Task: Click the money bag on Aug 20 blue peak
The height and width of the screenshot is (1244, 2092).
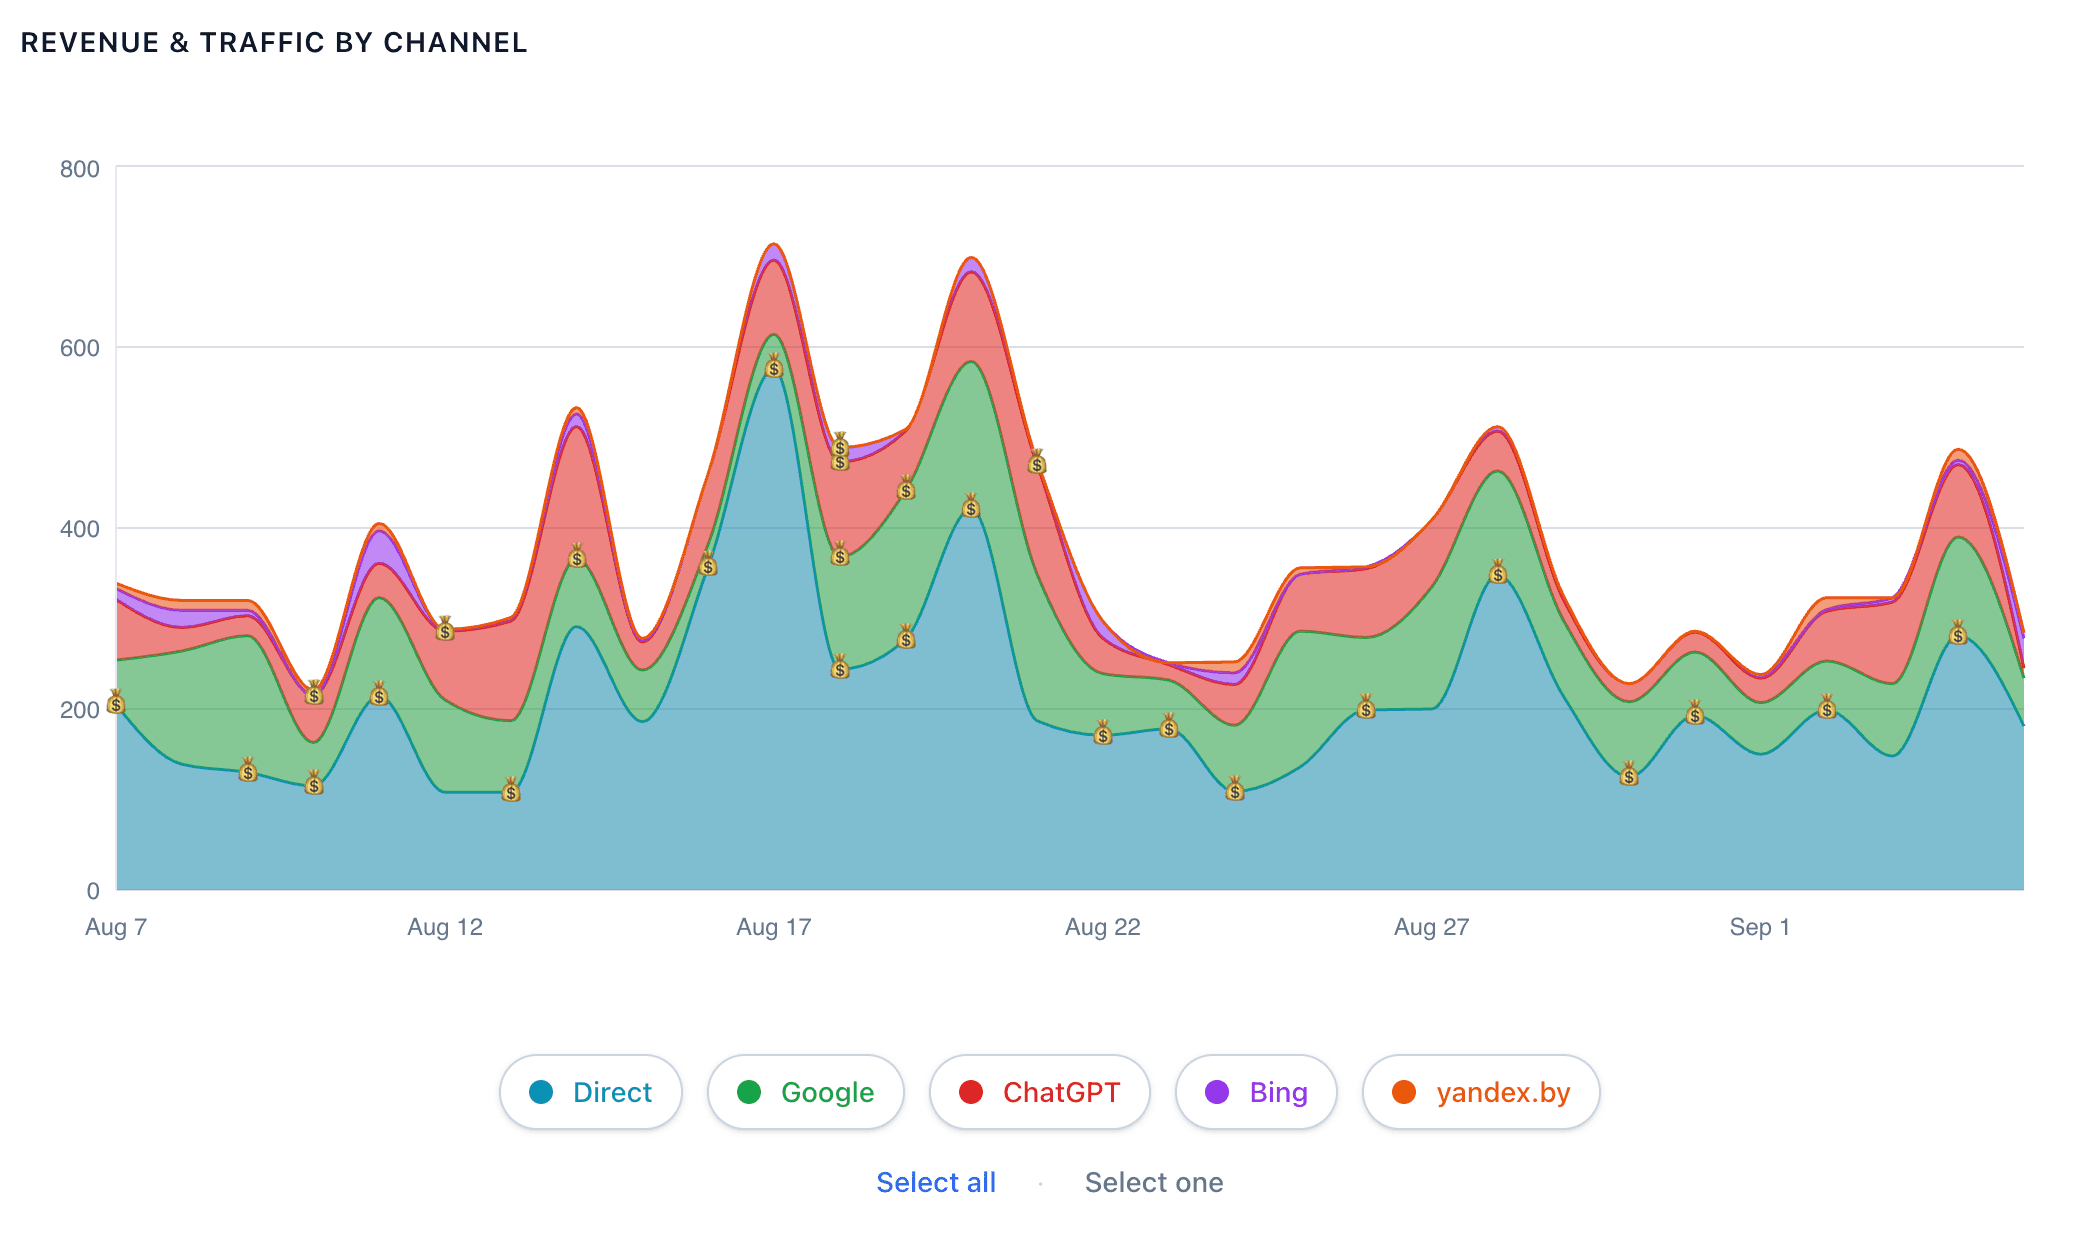Action: (971, 505)
